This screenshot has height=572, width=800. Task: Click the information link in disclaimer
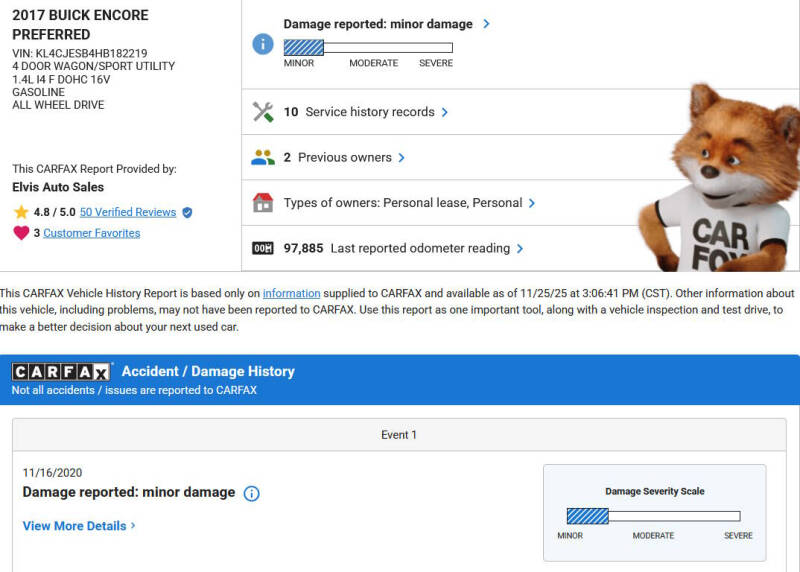coord(291,293)
